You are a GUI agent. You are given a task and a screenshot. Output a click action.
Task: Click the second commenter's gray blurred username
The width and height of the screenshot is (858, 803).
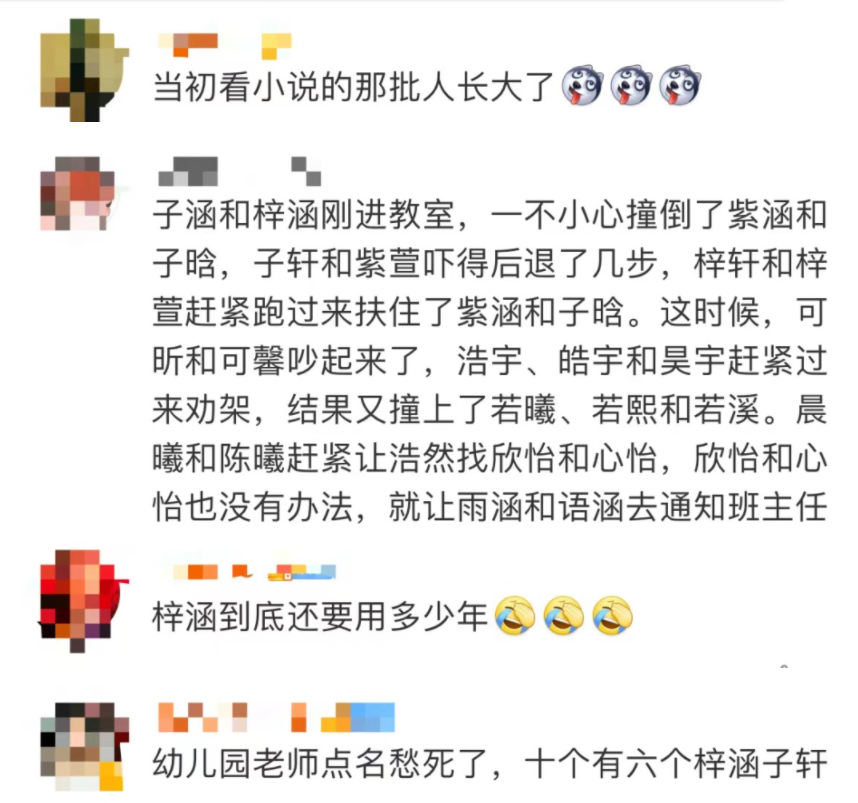[x=188, y=171]
